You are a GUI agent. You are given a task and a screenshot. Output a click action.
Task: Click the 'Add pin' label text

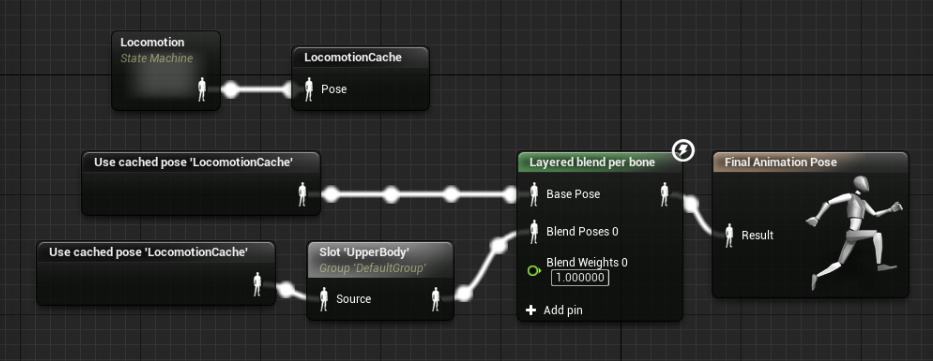[563, 310]
